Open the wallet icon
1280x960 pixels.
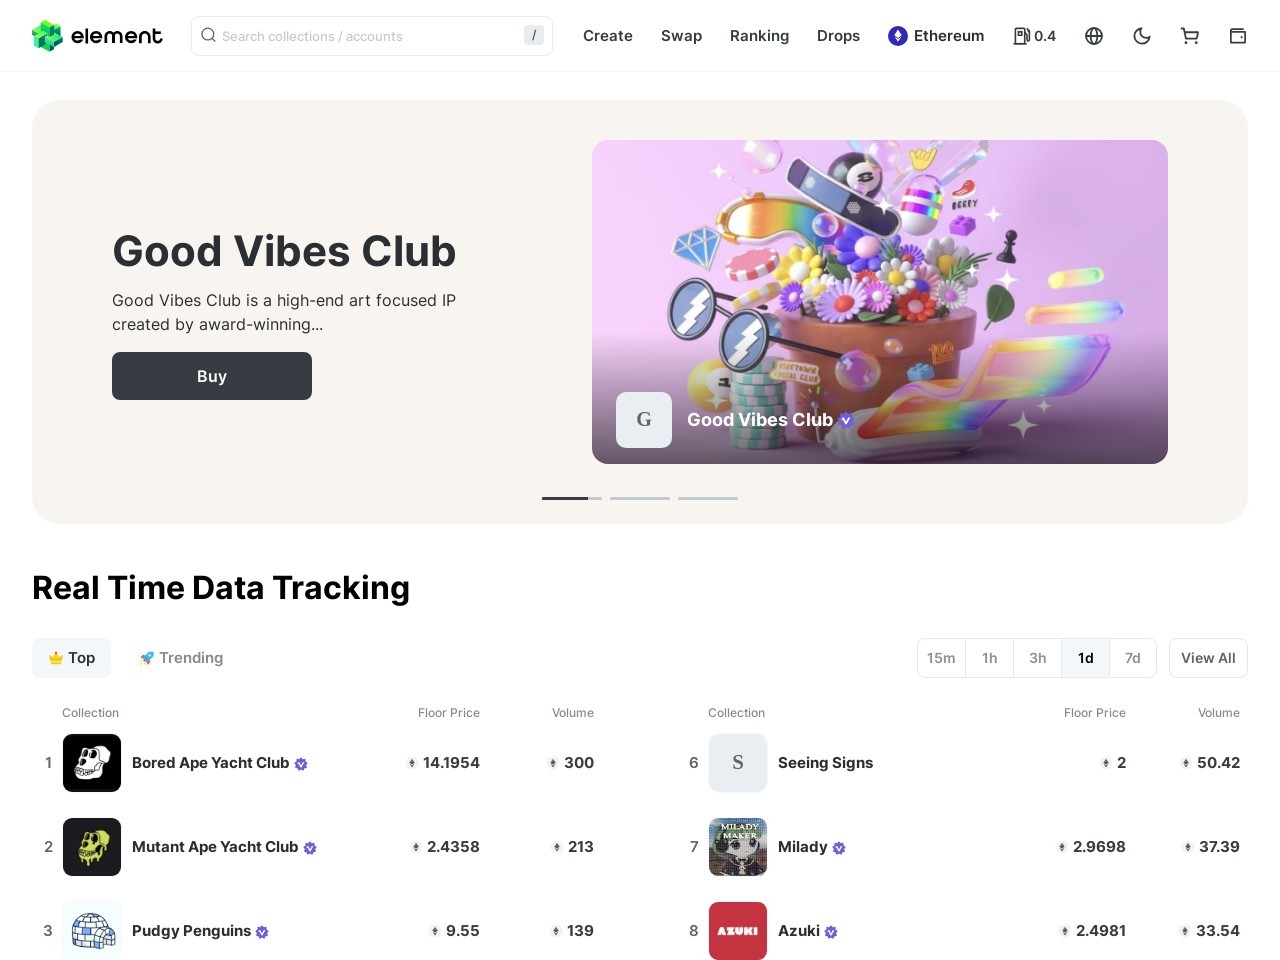1238,36
